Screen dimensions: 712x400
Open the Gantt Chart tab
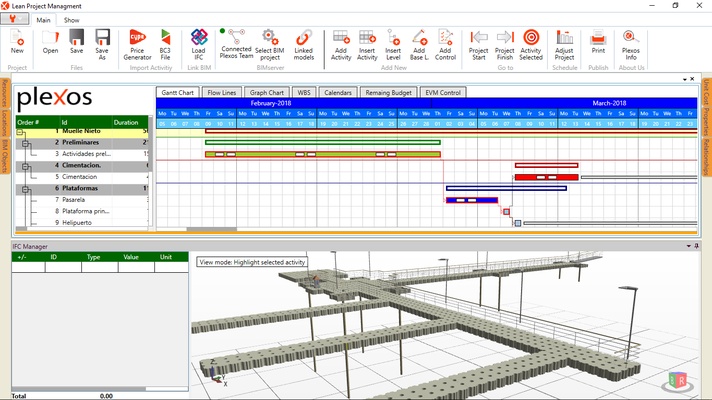tap(177, 92)
